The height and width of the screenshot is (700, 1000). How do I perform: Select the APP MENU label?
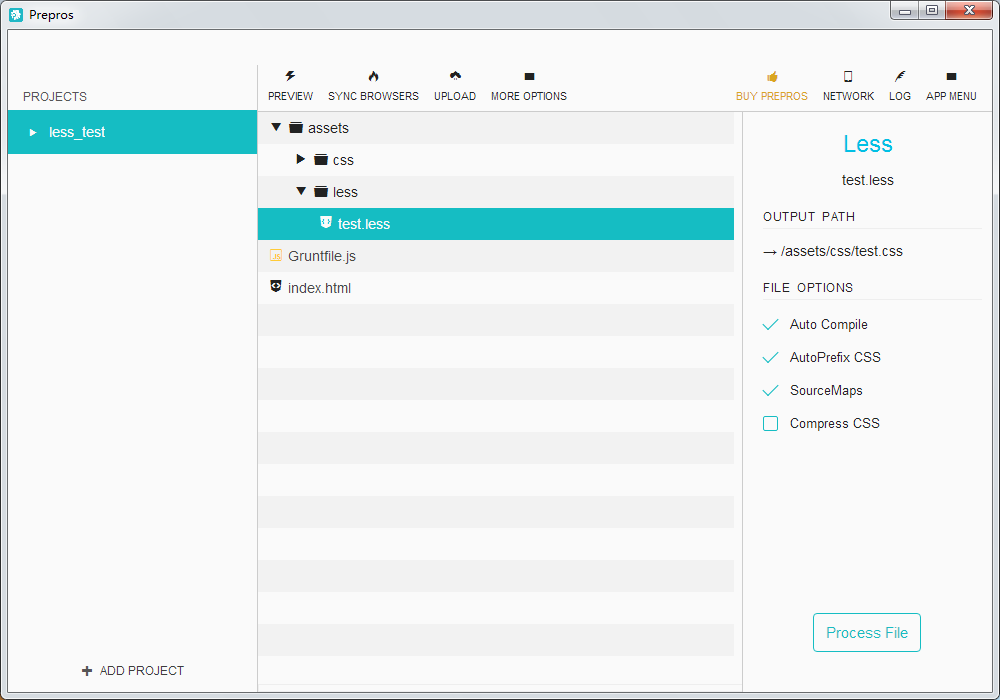[951, 96]
